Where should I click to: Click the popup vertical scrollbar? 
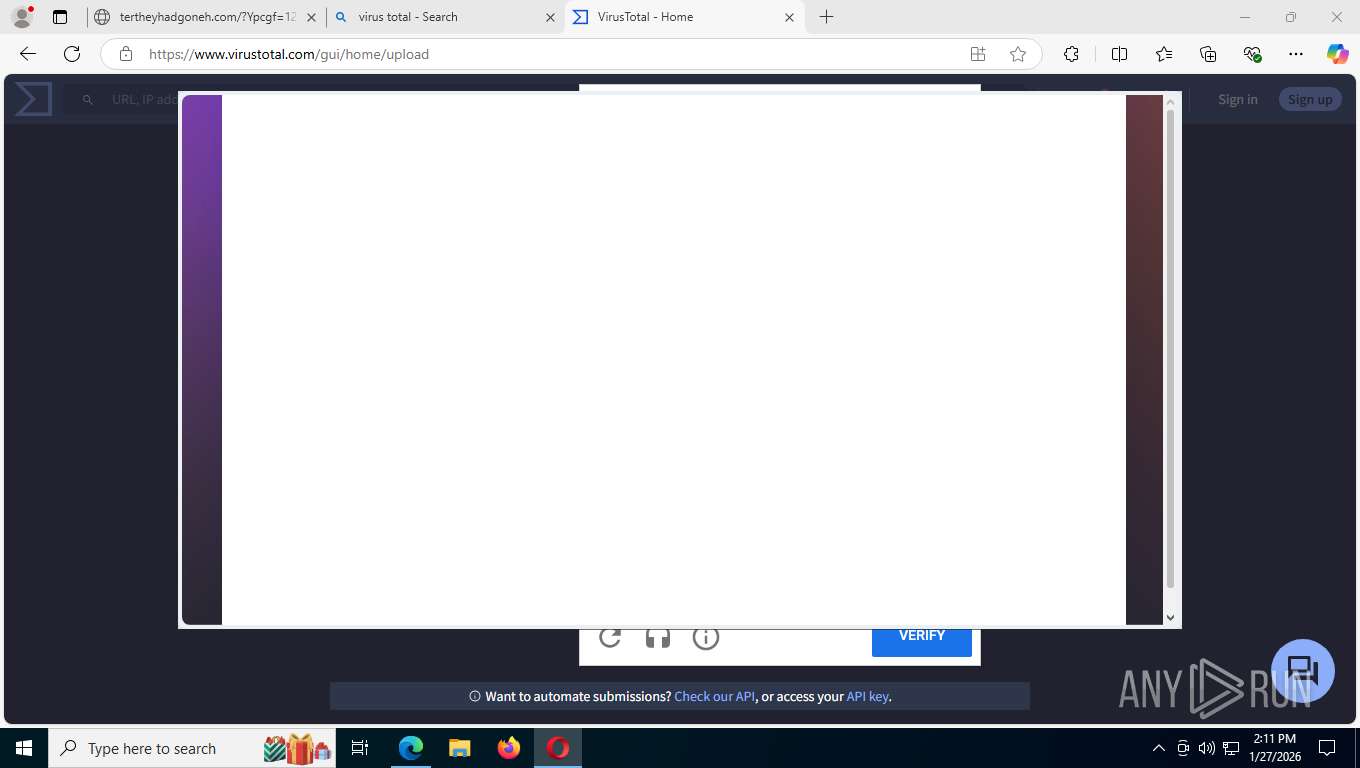(1171, 350)
